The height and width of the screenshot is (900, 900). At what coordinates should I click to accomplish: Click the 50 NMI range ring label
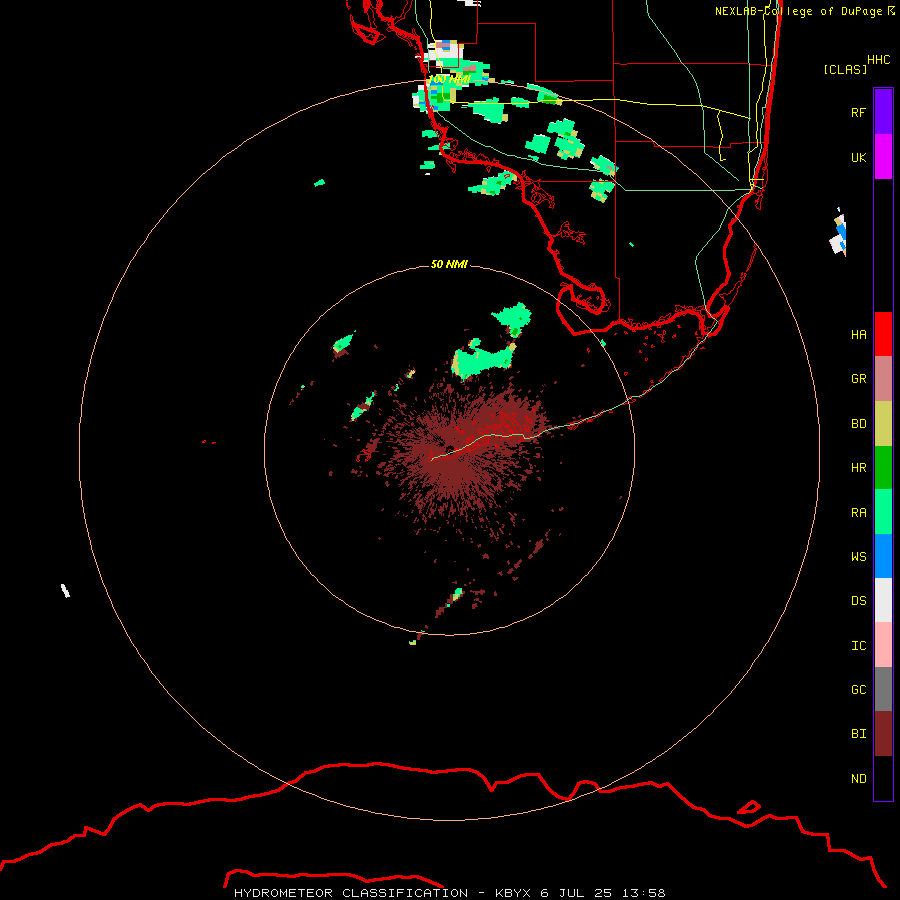(x=449, y=264)
